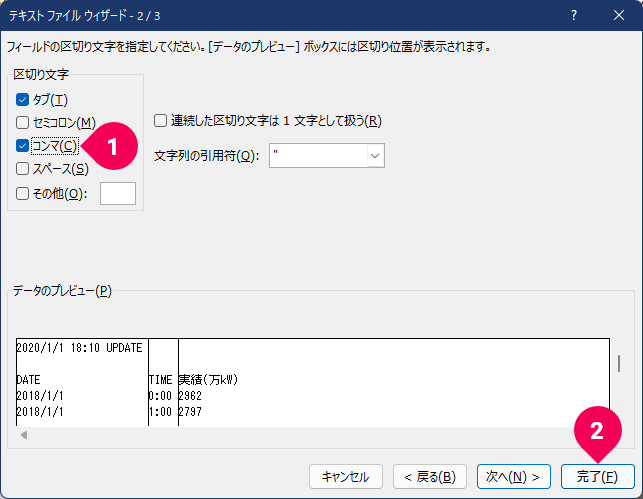Click the 0:00 time cell in preview
643x499 pixels.
[x=160, y=396]
